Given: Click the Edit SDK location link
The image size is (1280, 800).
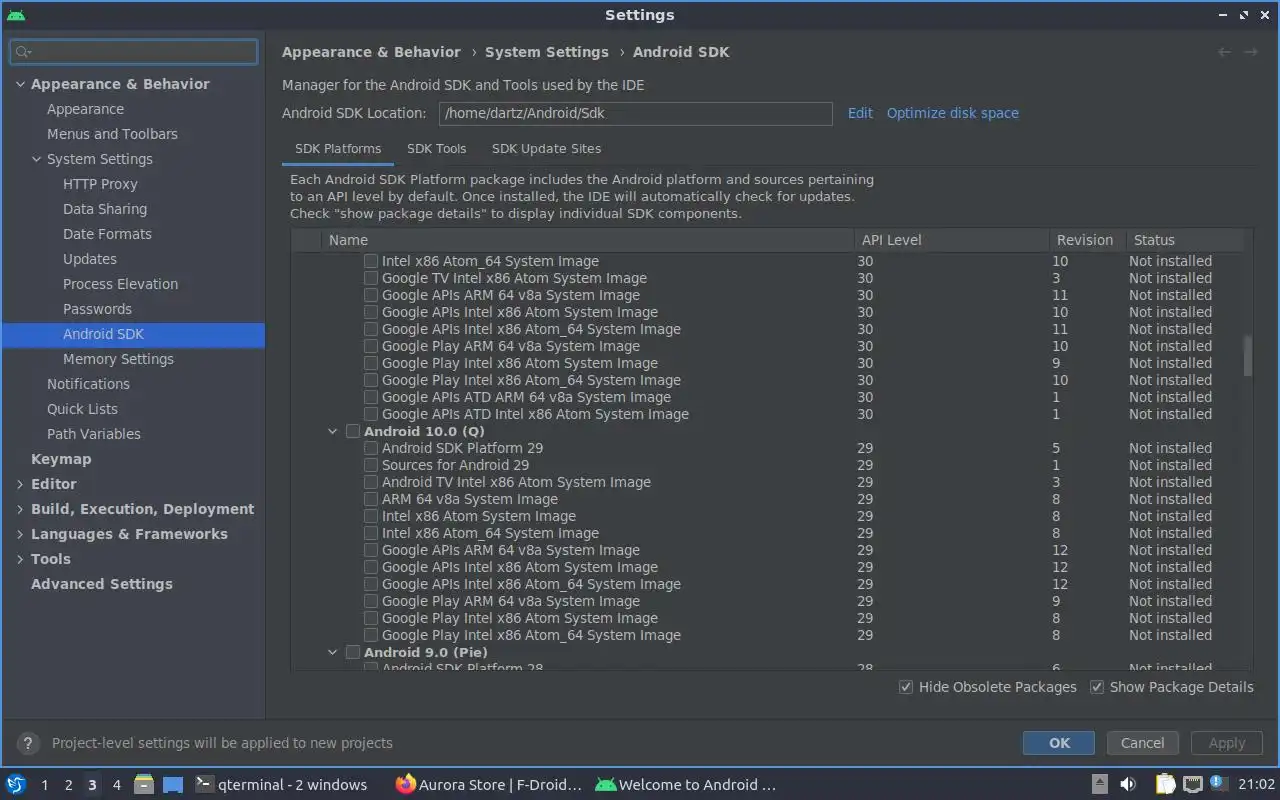Looking at the screenshot, I should pos(860,113).
